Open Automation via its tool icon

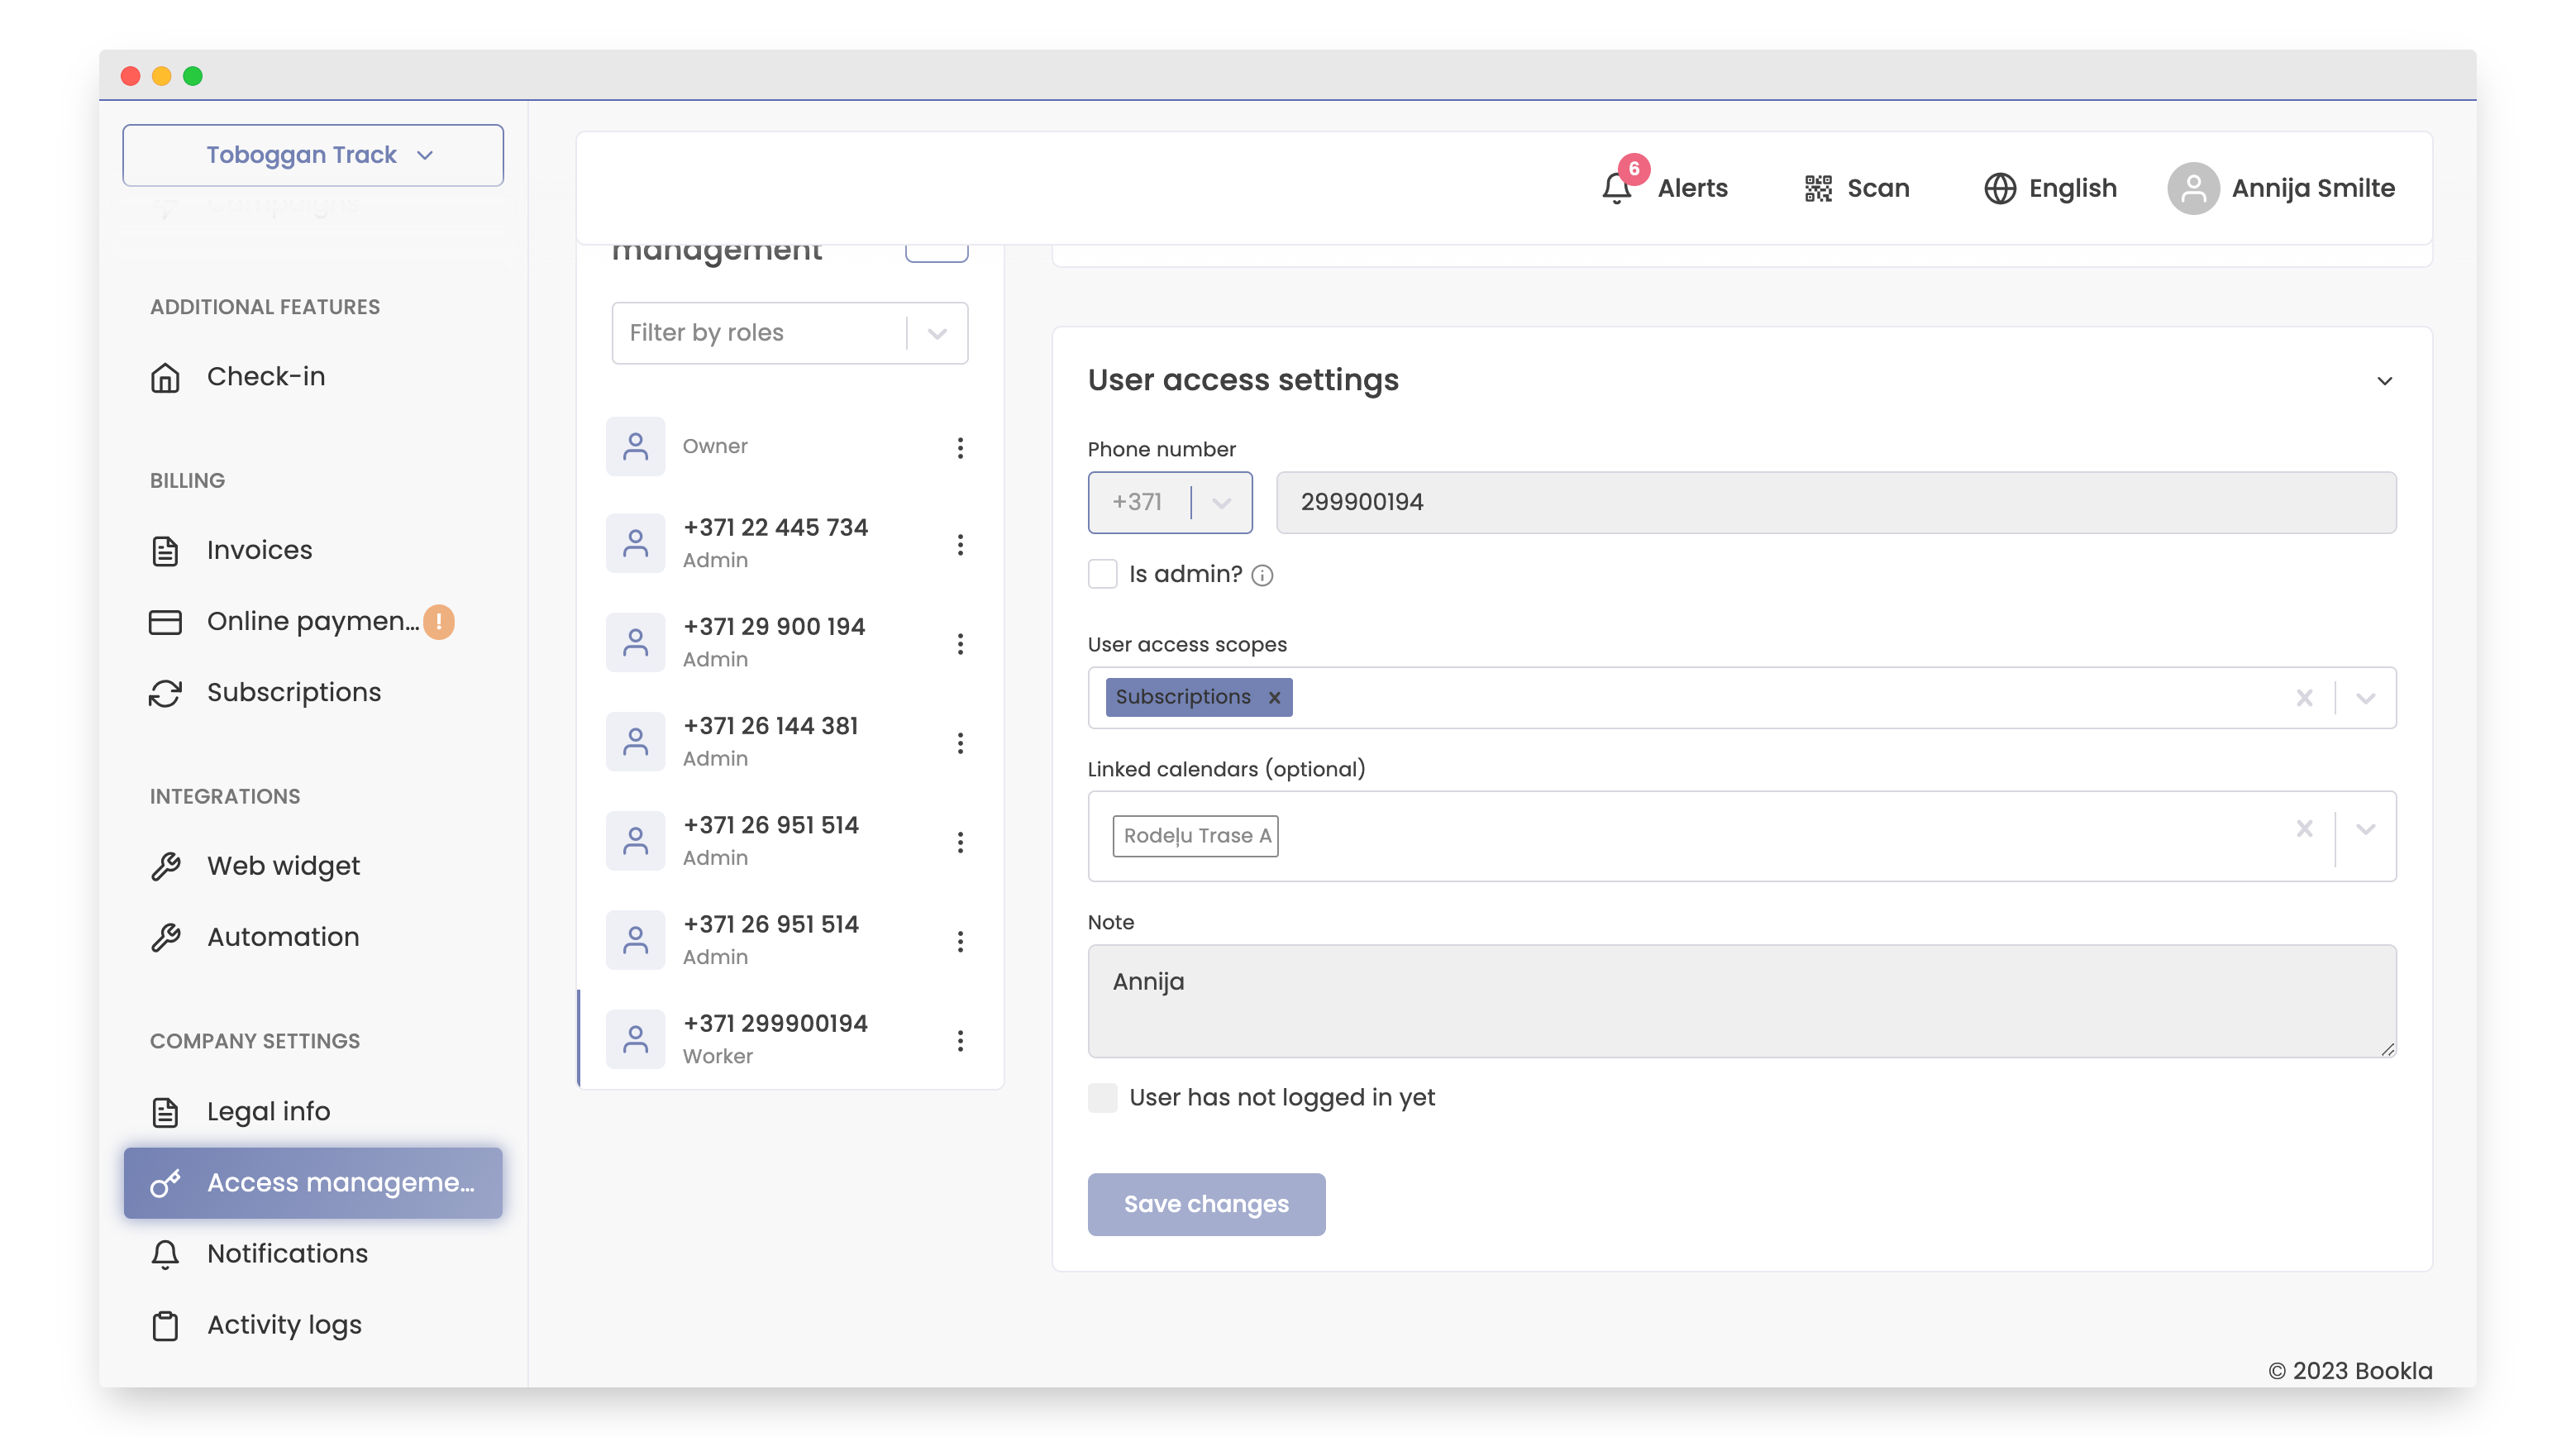coord(166,937)
